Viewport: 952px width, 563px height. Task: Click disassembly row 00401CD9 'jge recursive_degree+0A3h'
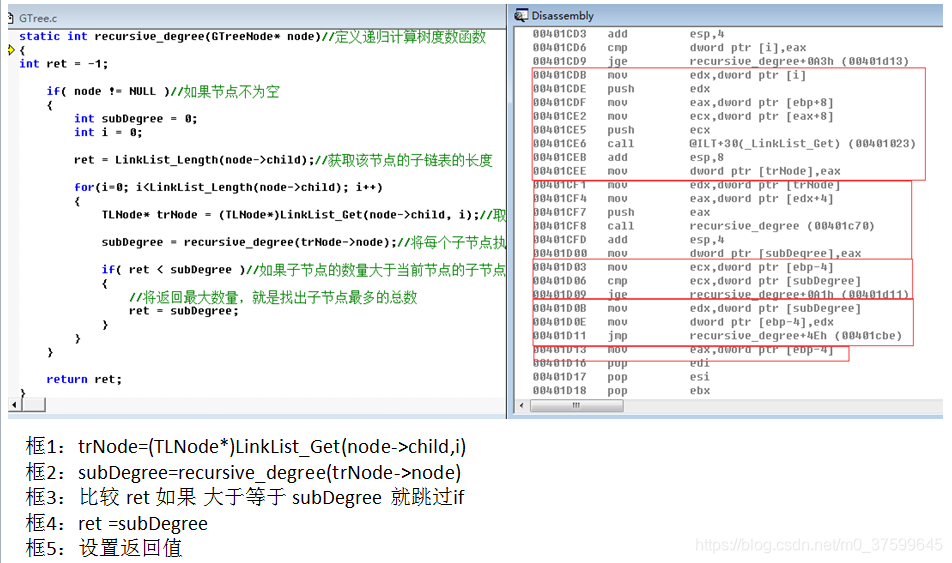point(721,61)
